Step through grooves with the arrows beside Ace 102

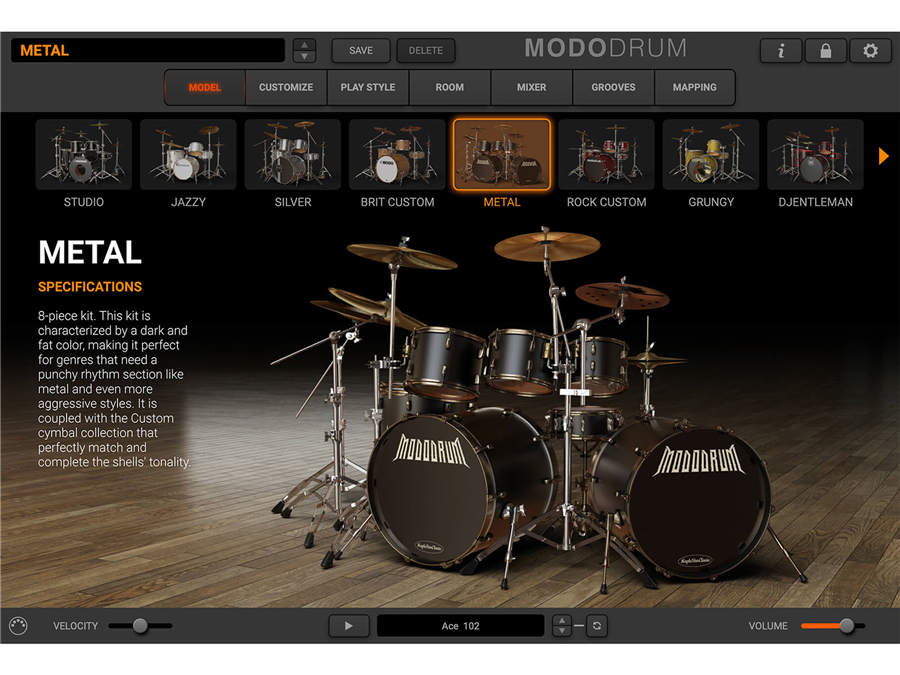[x=562, y=626]
